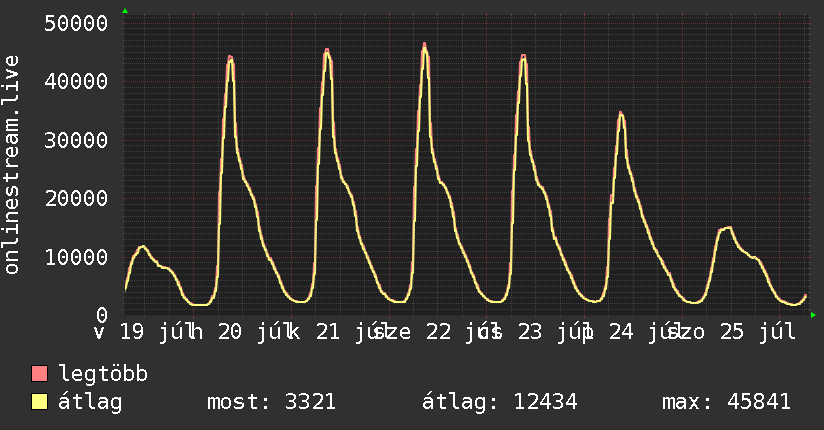Click the legtöbb legend label
824x430 pixels.
point(103,373)
